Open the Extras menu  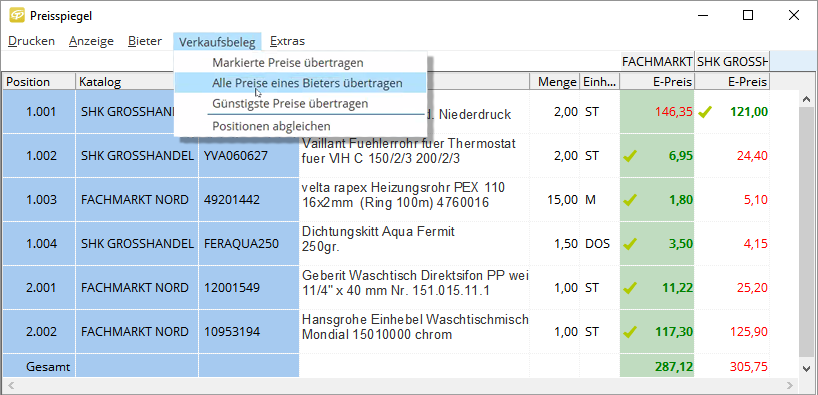point(287,41)
